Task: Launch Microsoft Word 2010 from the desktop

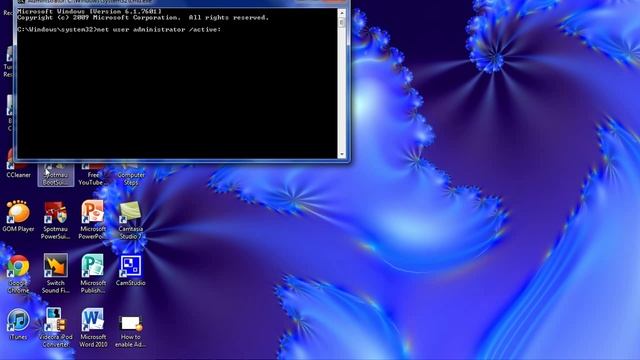Action: [x=93, y=328]
